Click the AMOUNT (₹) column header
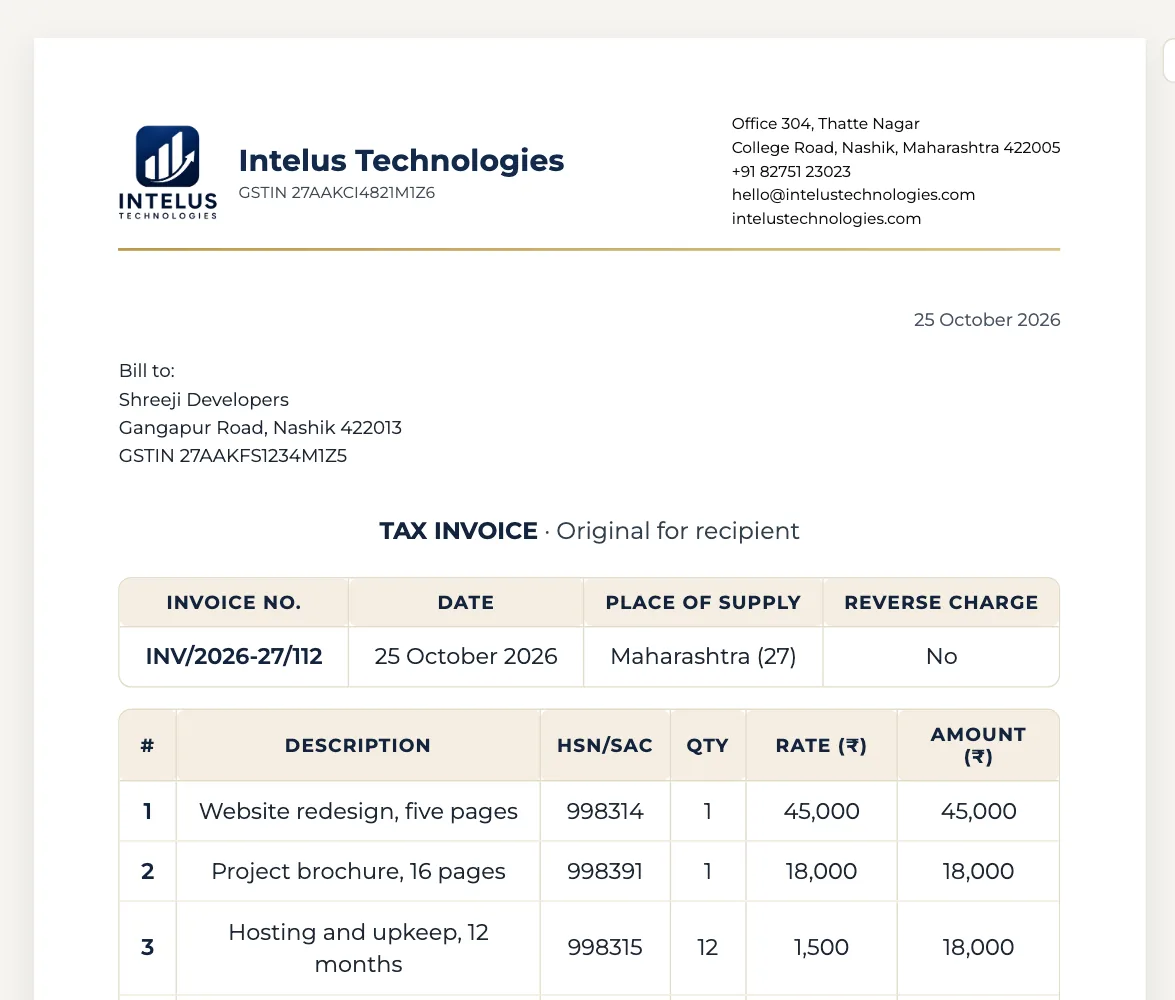1175x1000 pixels. 978,745
